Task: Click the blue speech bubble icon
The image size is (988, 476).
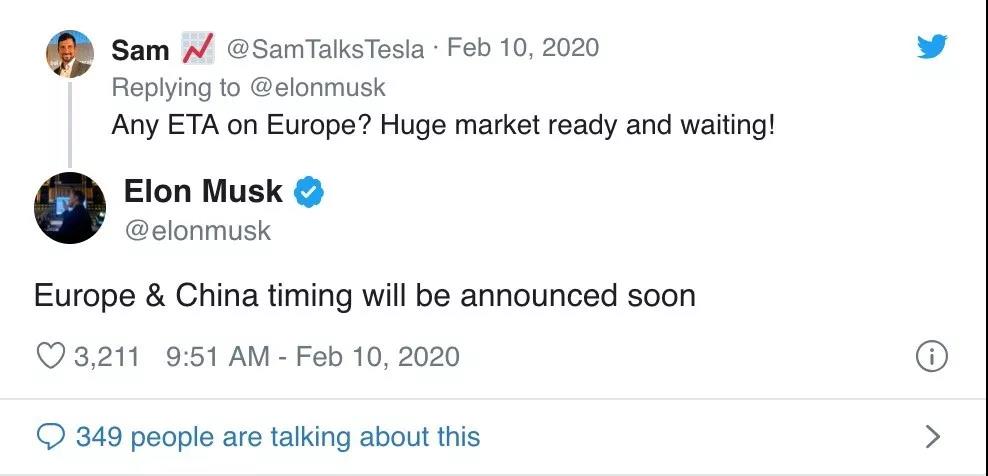Action: click(50, 437)
